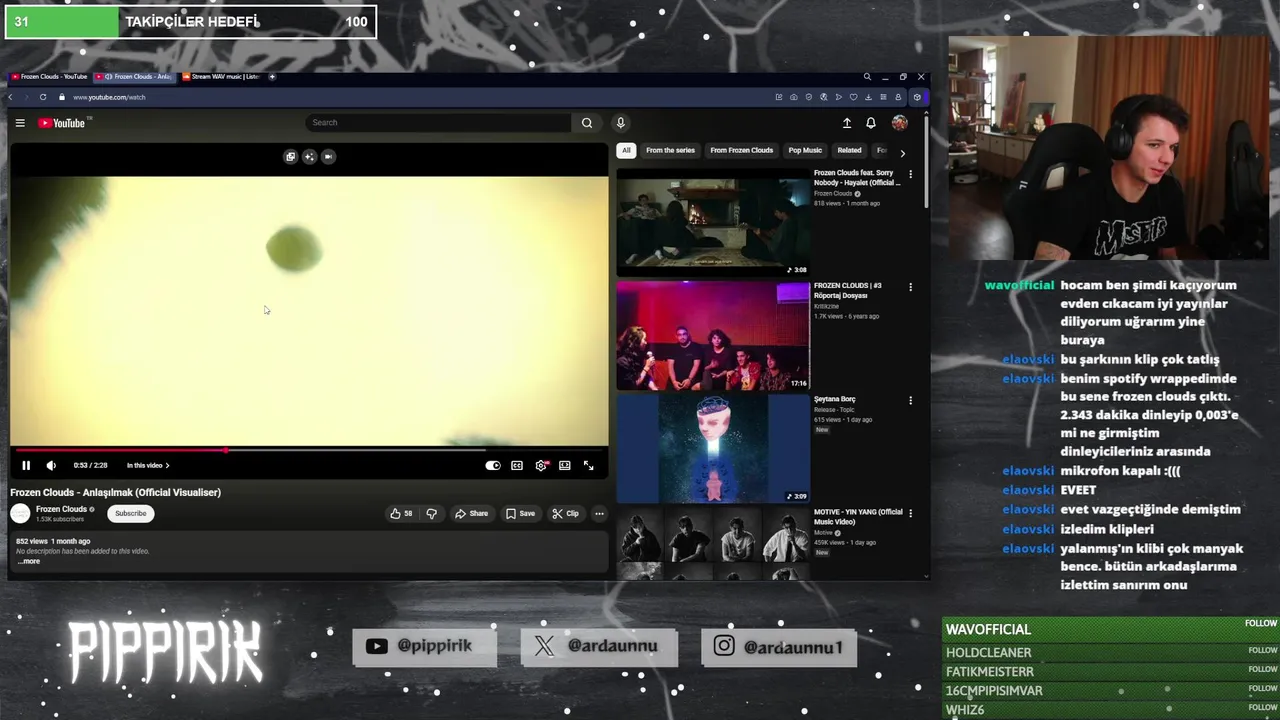The image size is (1280, 720).
Task: Open the Hayalet video thumbnail (3:08)
Action: coord(713,223)
